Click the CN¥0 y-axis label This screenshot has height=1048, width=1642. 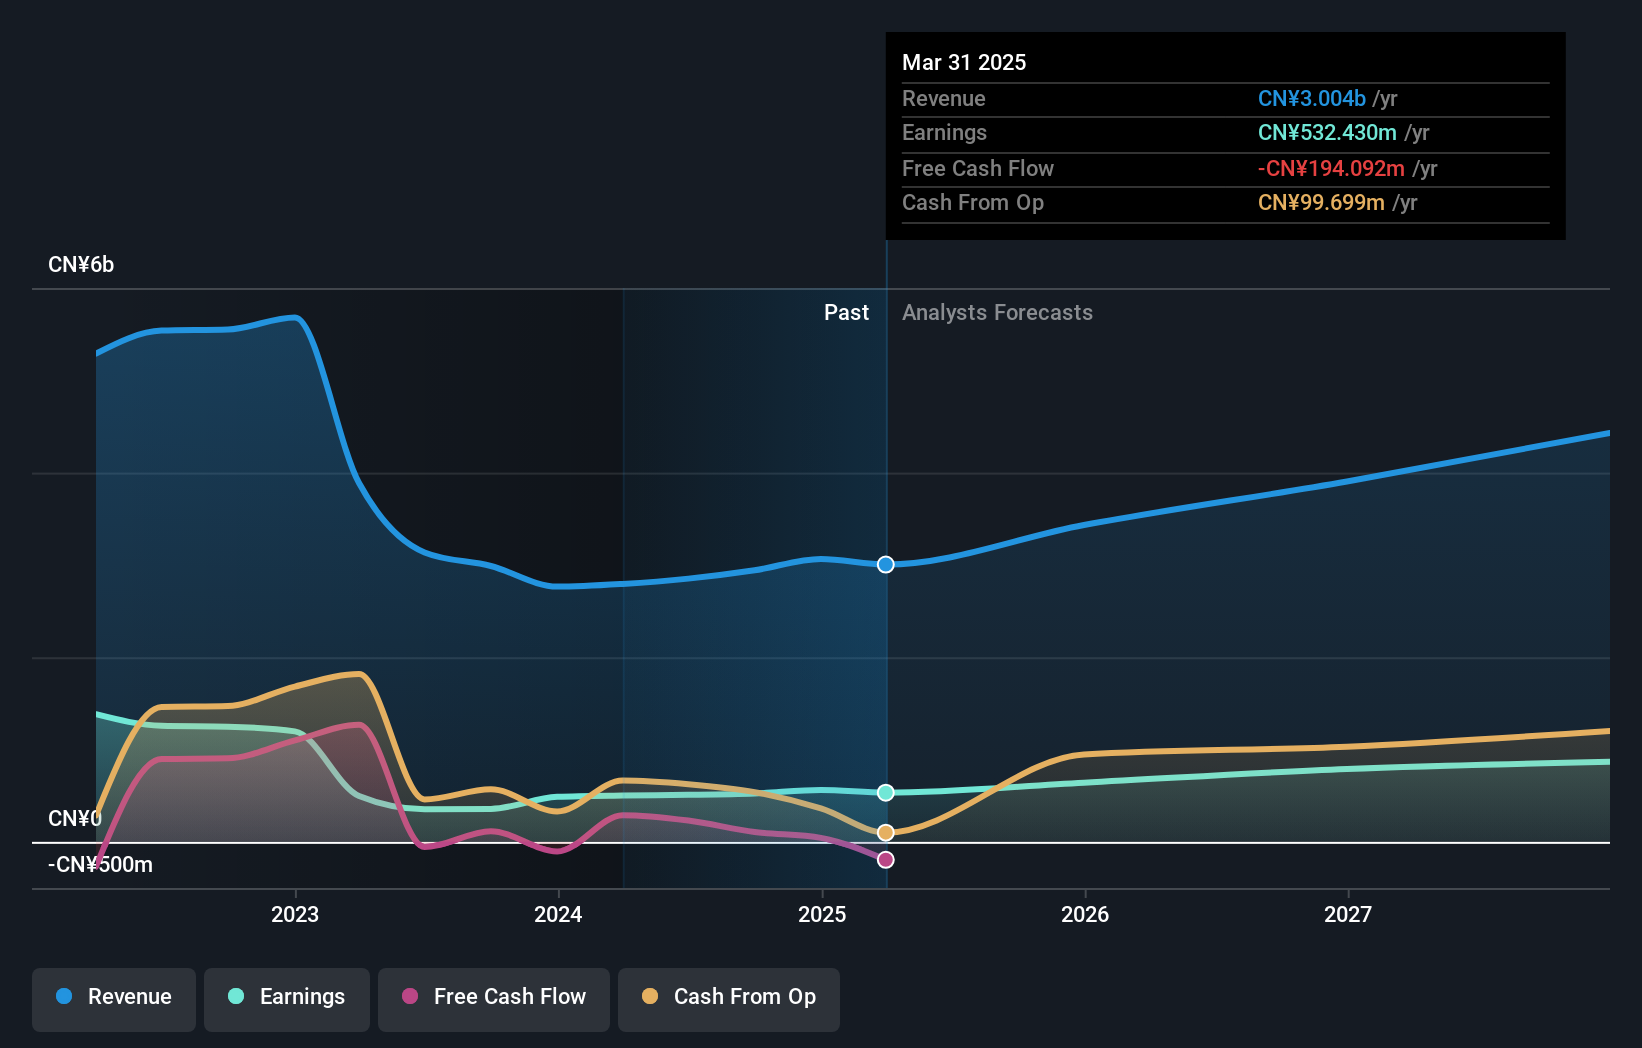click(x=75, y=818)
